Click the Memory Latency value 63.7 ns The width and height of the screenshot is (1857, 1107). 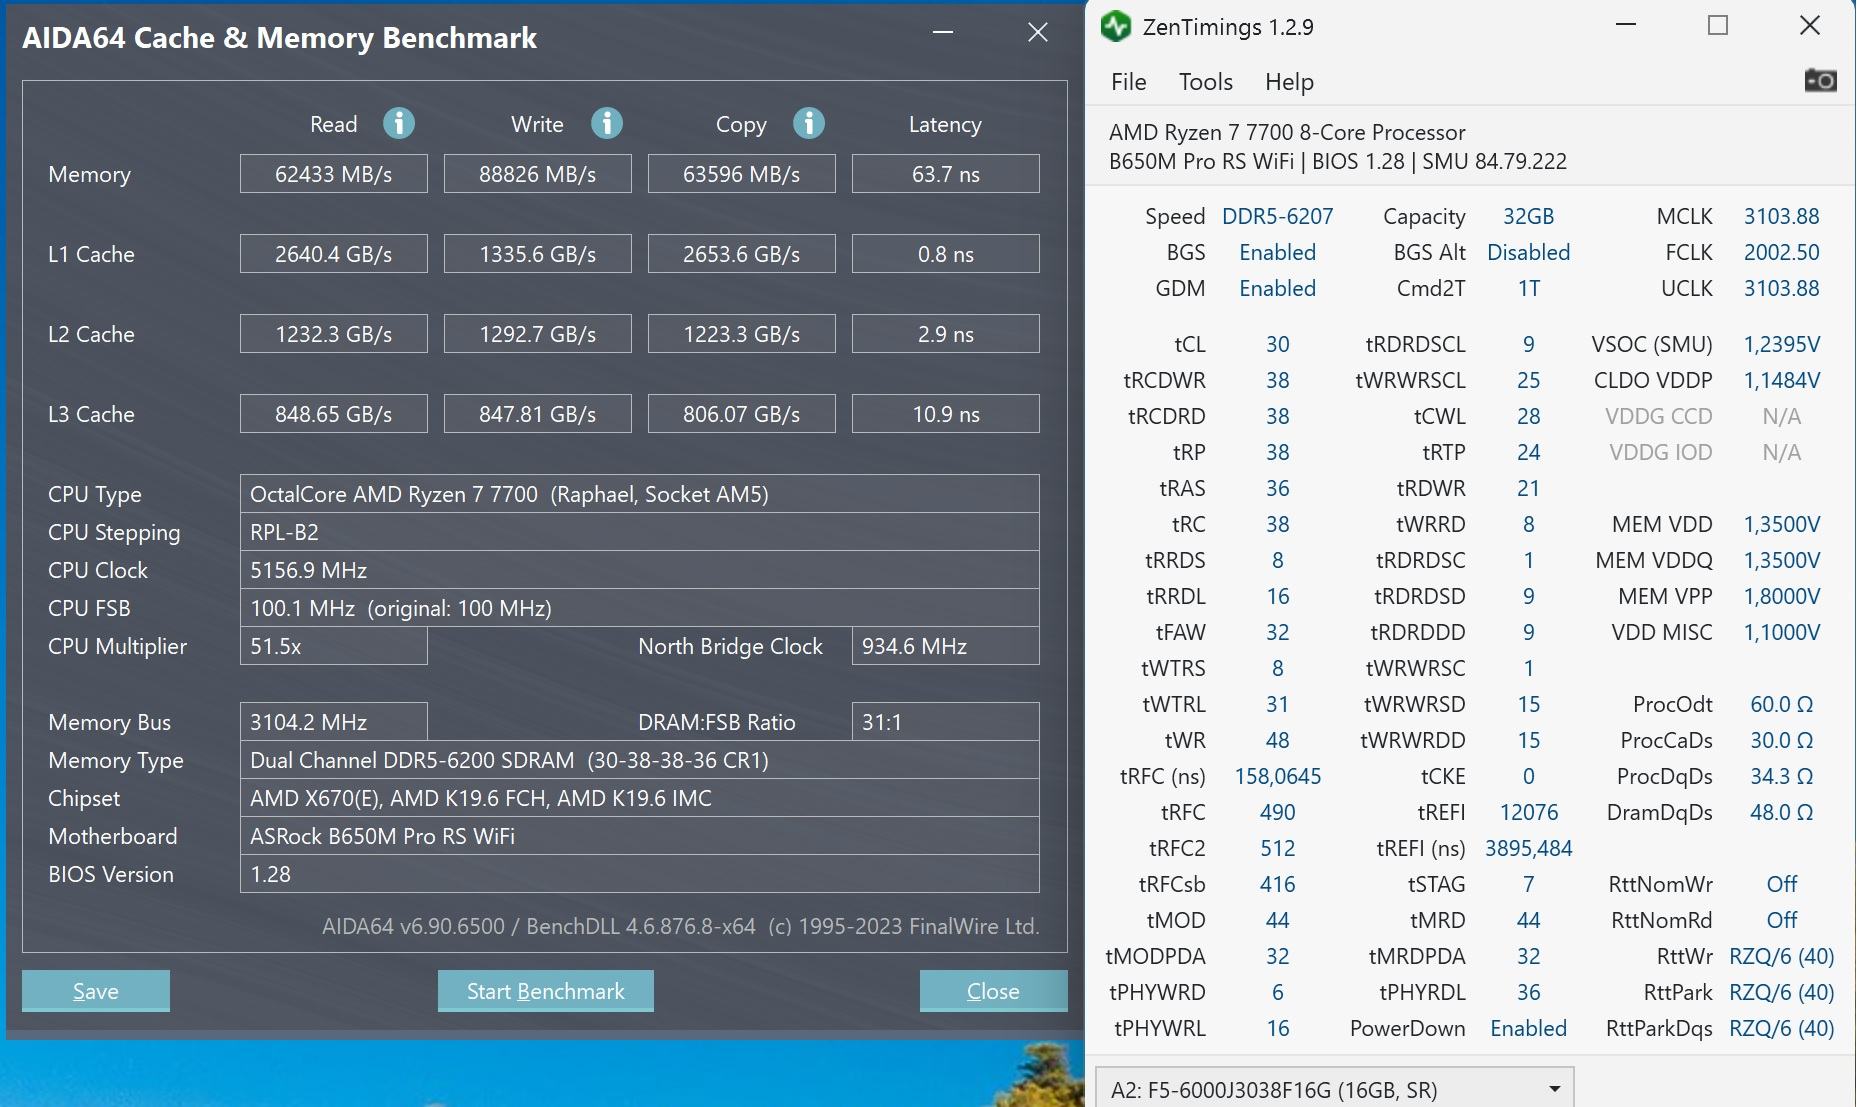pyautogui.click(x=946, y=174)
